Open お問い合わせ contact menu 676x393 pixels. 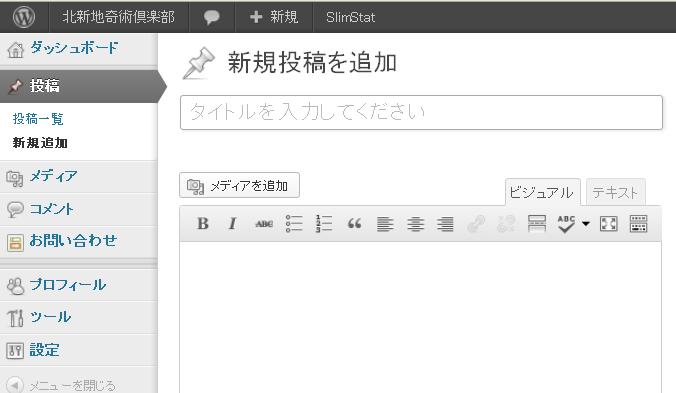tap(73, 240)
